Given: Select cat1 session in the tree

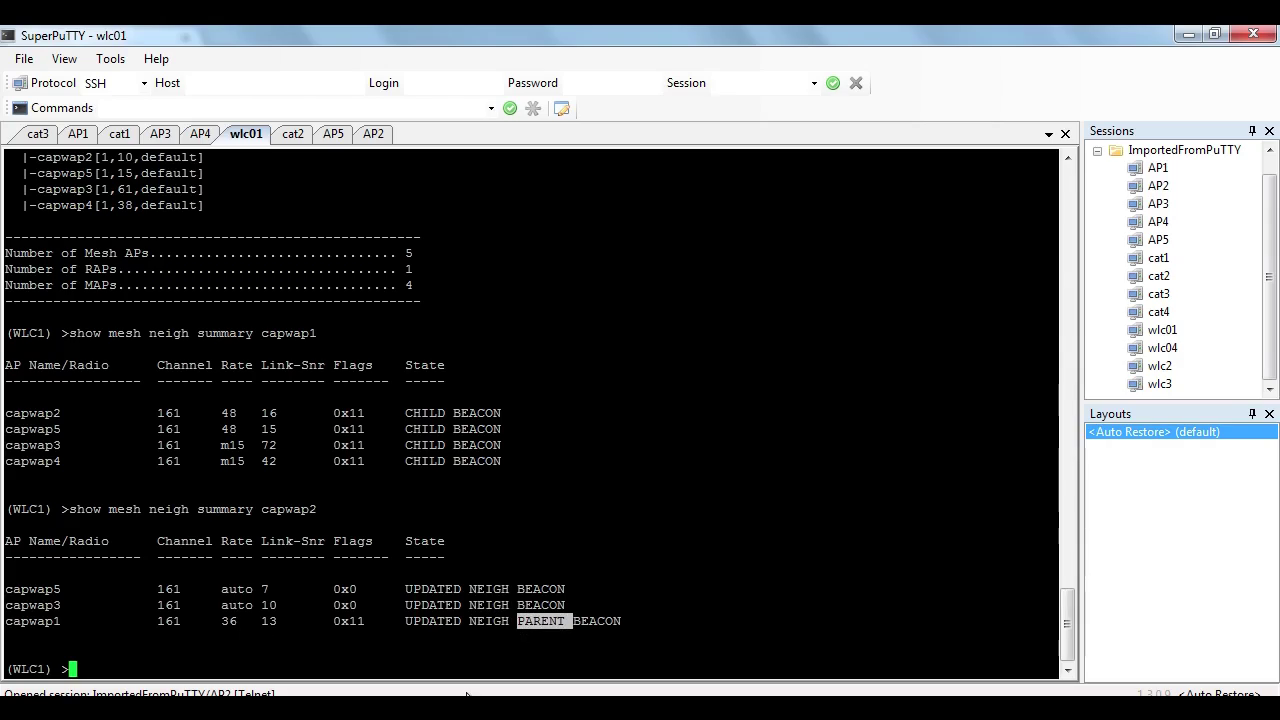Looking at the screenshot, I should point(1158,258).
